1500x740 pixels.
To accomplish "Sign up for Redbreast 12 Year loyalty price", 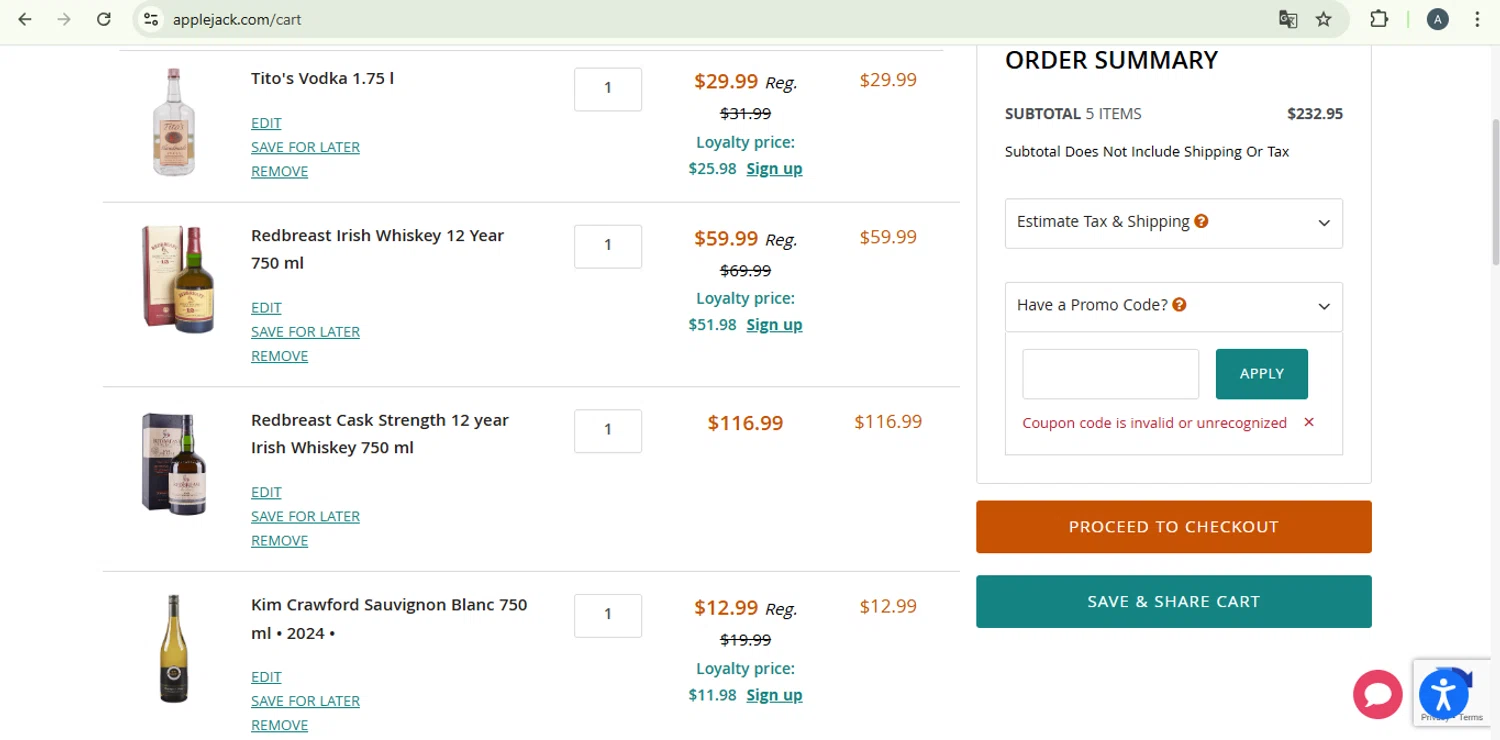I will (774, 324).
